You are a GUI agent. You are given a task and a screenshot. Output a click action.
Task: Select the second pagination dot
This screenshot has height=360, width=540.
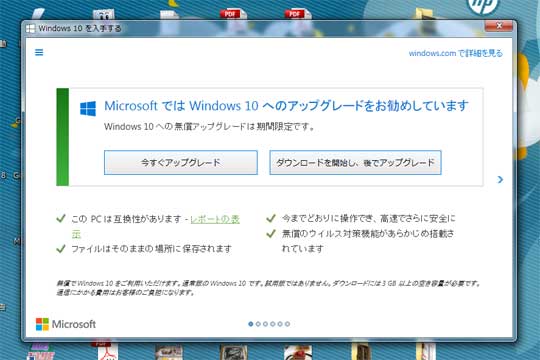pyautogui.click(x=258, y=324)
